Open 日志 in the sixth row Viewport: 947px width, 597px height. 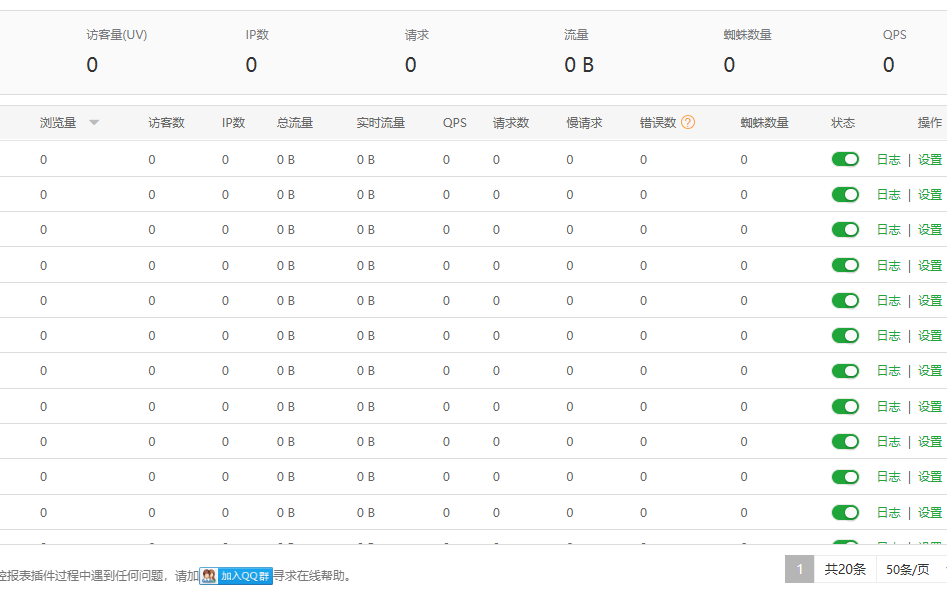point(888,335)
